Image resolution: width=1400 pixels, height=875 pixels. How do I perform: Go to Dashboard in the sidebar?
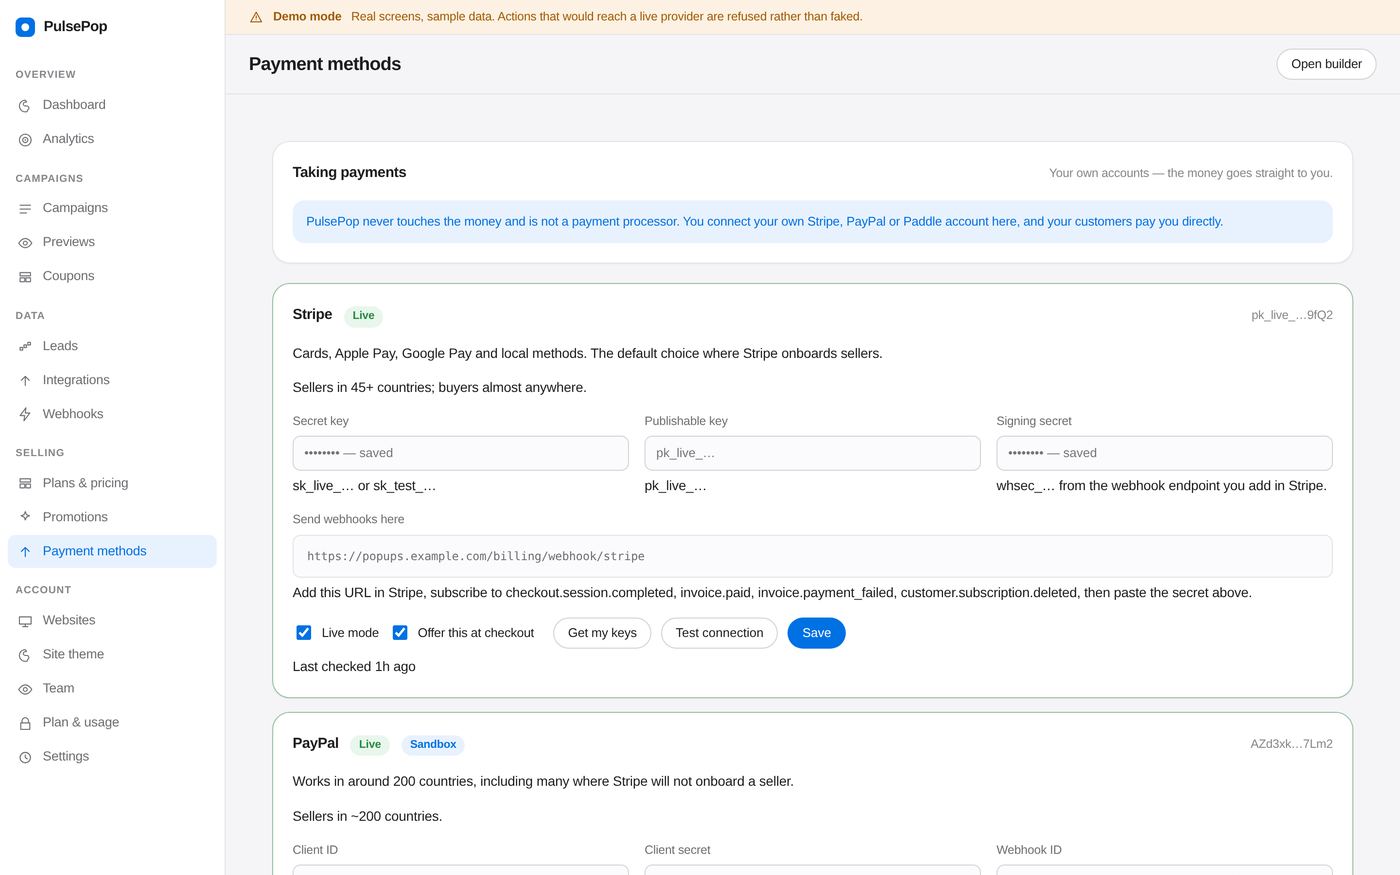click(112, 105)
